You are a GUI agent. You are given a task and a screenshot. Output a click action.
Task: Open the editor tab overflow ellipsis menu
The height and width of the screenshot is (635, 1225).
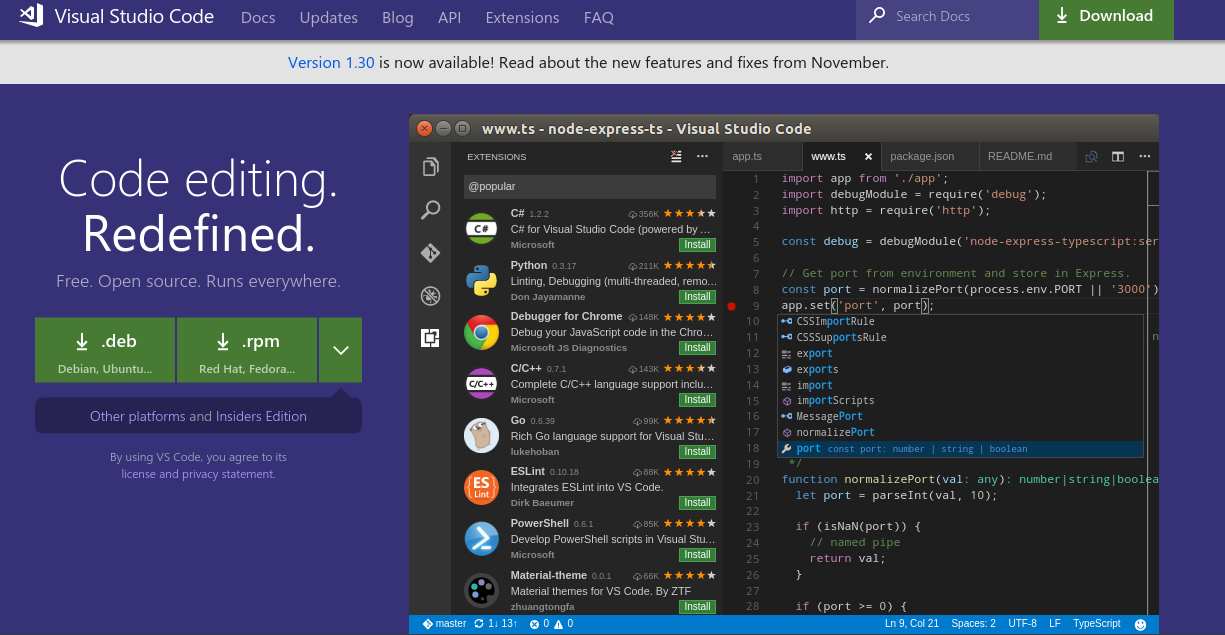(1144, 157)
